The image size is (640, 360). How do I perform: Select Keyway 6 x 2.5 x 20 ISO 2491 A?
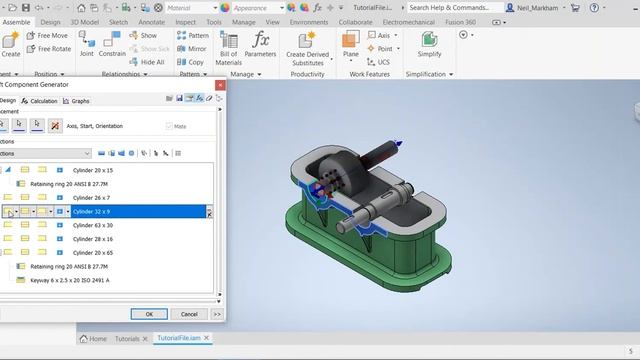coord(70,280)
